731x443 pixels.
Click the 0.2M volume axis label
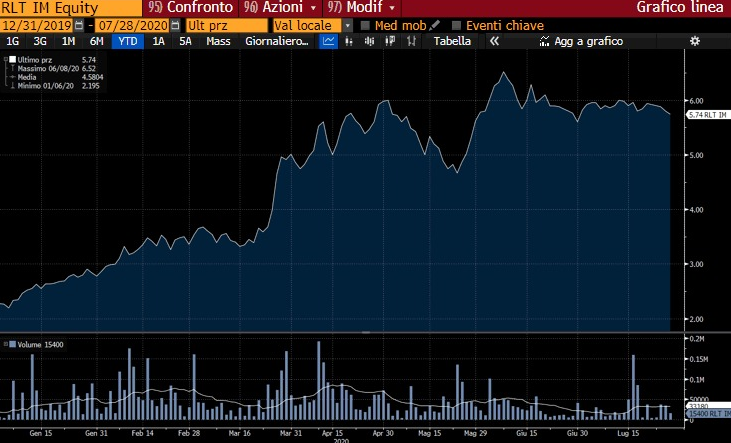point(697,339)
